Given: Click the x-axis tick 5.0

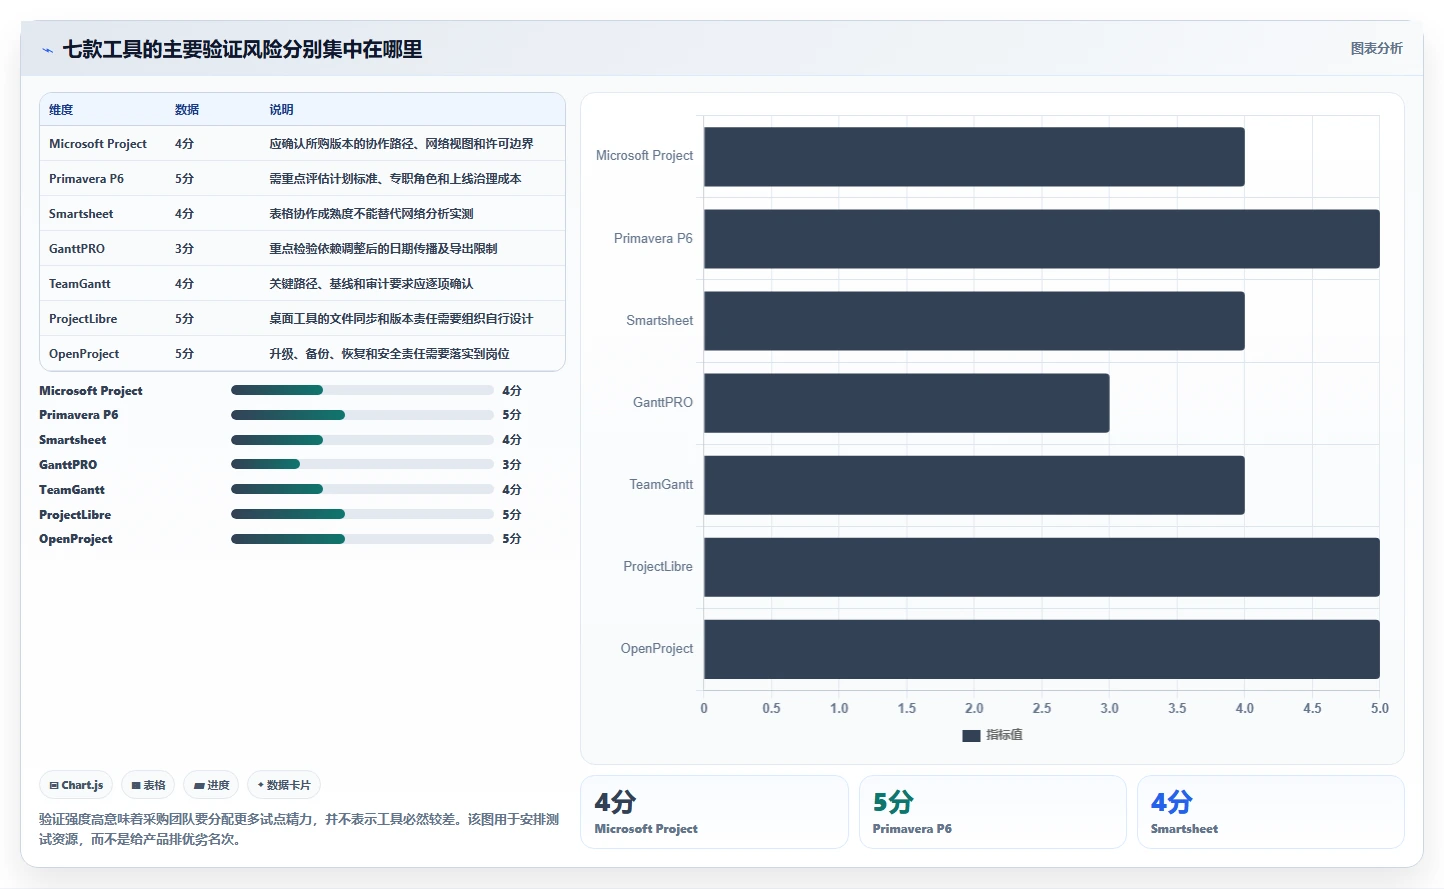Looking at the screenshot, I should tap(1380, 708).
